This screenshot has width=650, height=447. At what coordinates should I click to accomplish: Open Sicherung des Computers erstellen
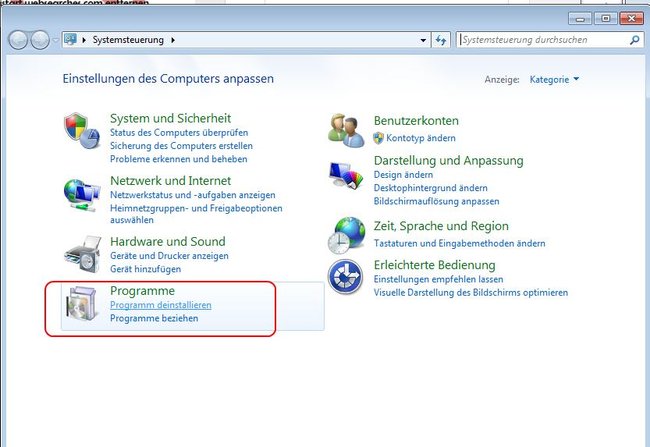coord(181,146)
